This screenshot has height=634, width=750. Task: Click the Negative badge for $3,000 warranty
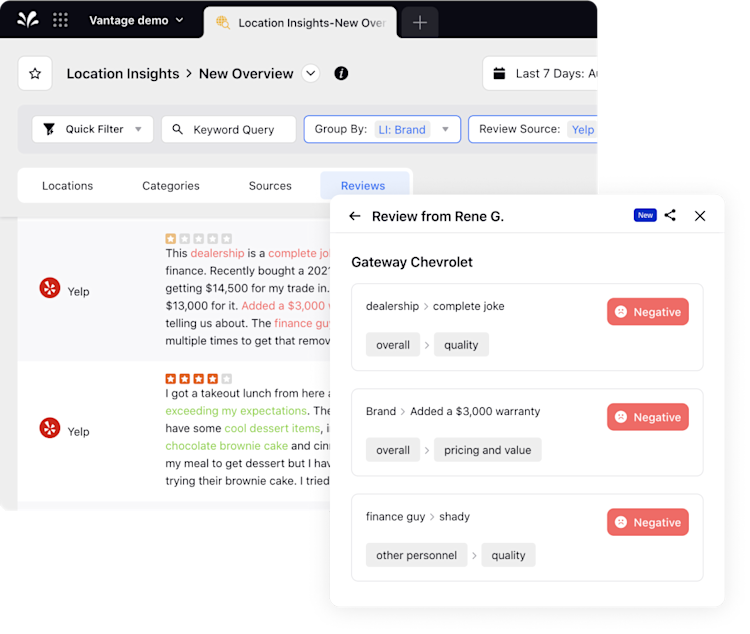point(648,417)
